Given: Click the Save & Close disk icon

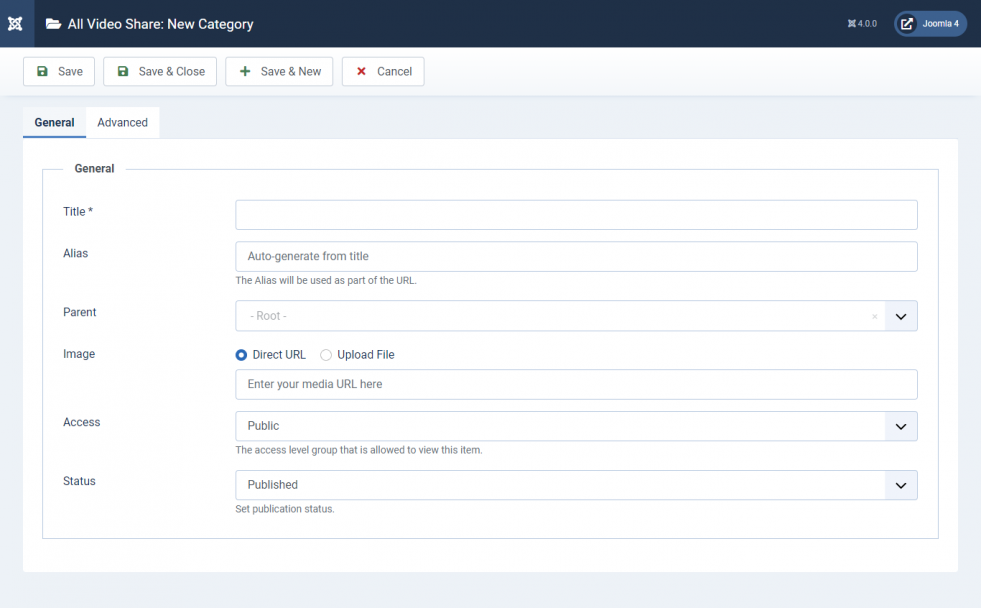Looking at the screenshot, I should pos(123,71).
